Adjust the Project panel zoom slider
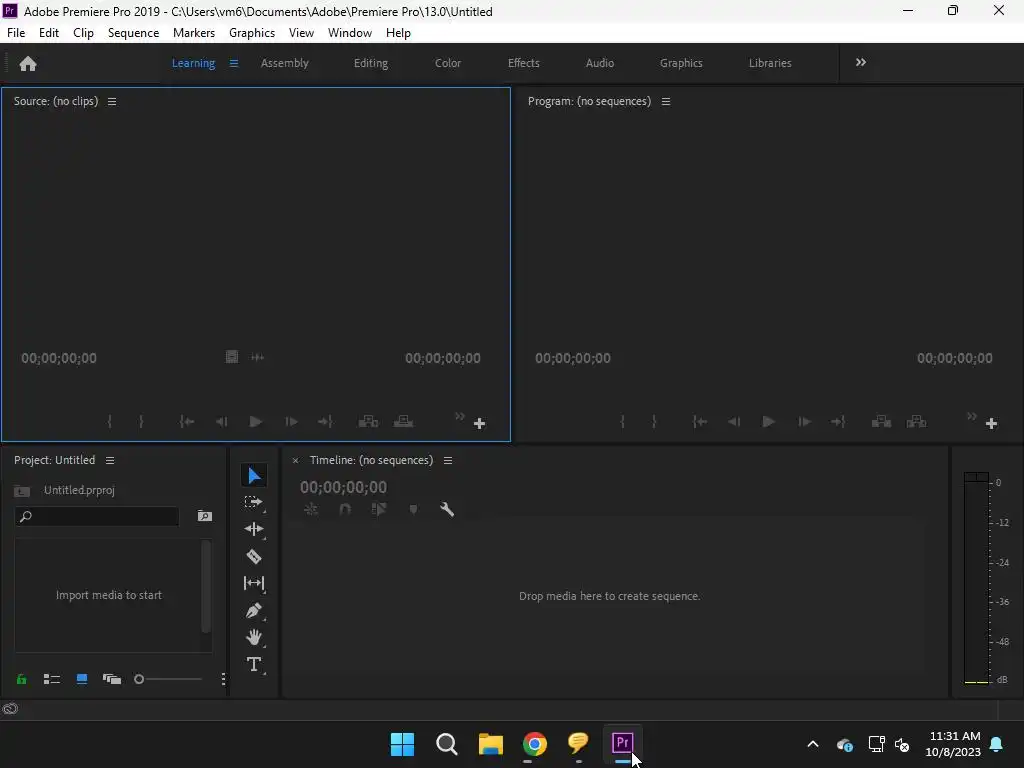1024x768 pixels. pyautogui.click(x=168, y=679)
